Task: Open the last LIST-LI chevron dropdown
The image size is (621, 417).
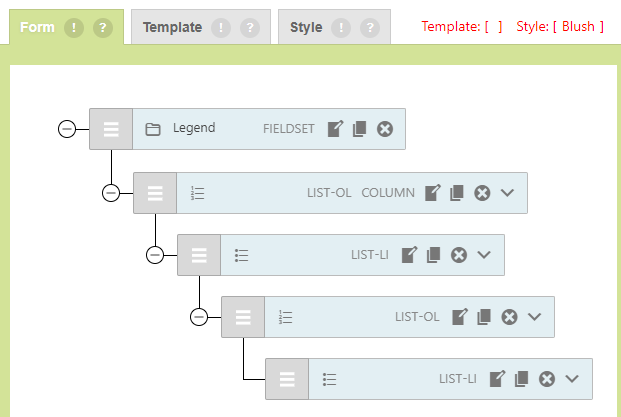Action: point(572,379)
